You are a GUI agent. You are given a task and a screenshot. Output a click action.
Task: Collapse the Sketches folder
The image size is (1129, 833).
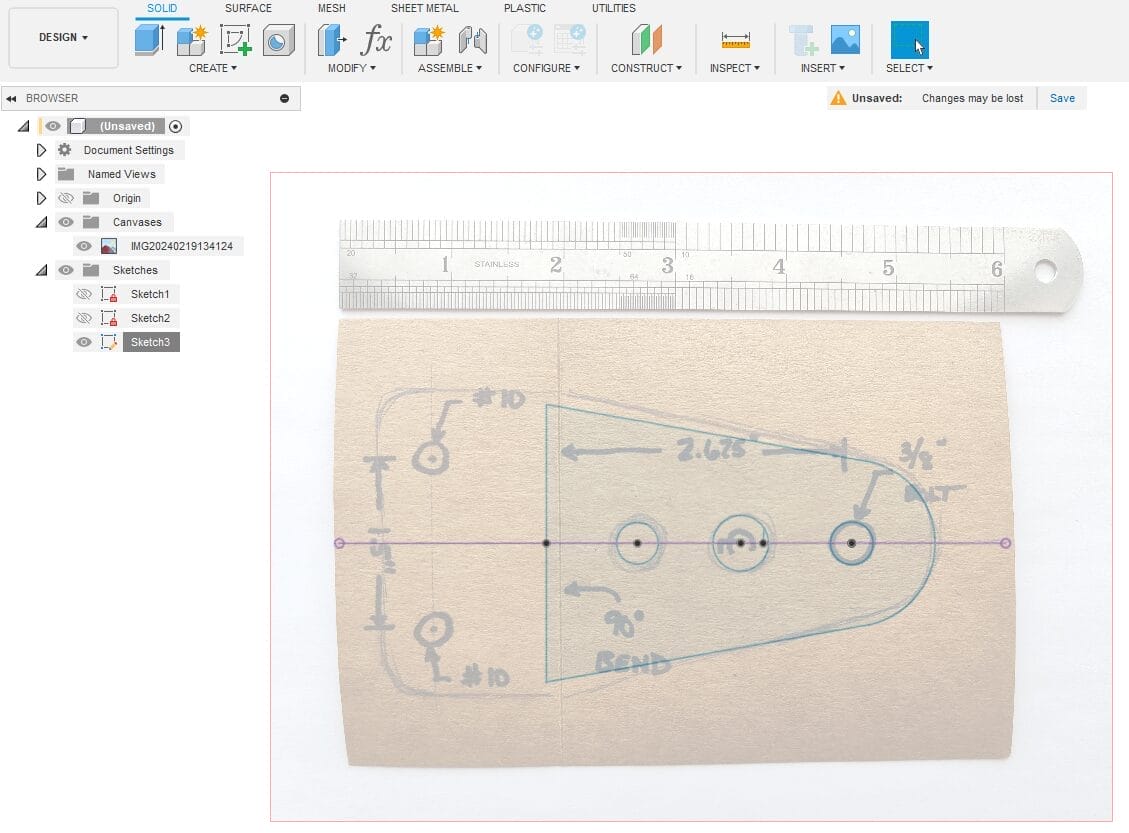pyautogui.click(x=41, y=270)
